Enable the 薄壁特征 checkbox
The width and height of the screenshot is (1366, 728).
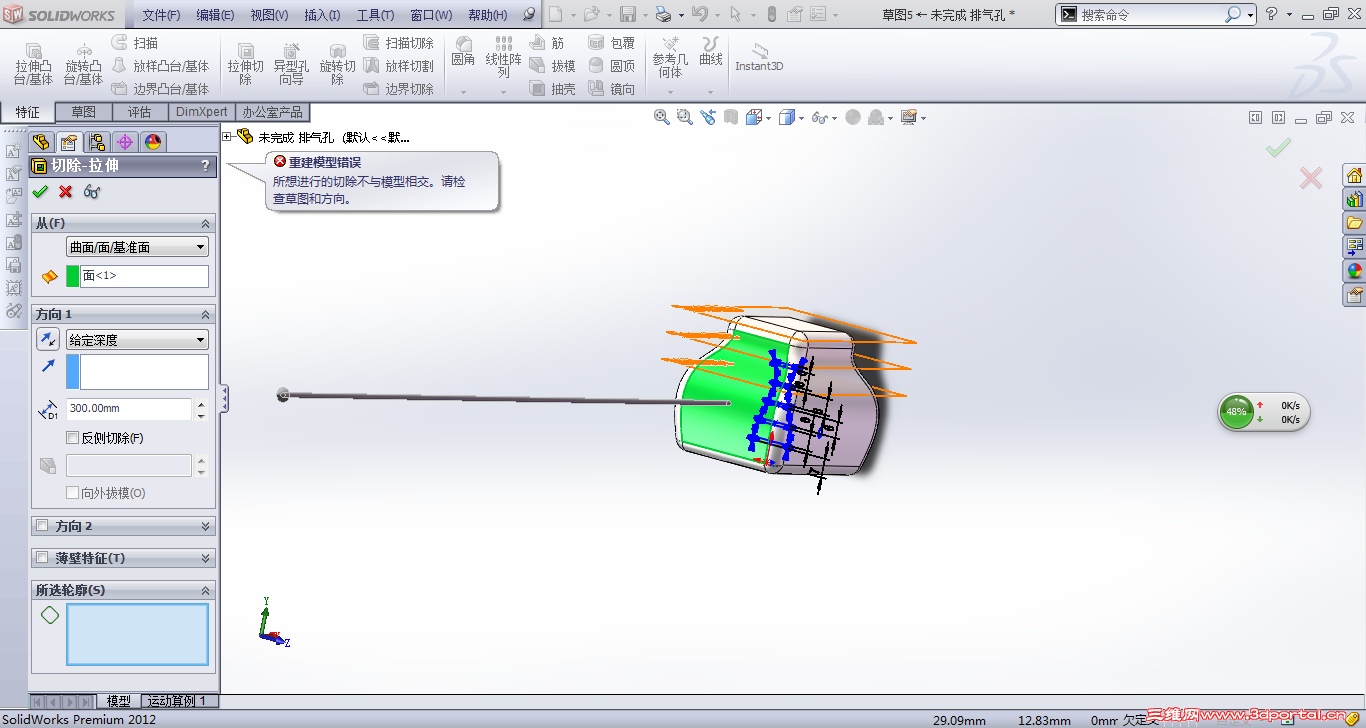42,558
